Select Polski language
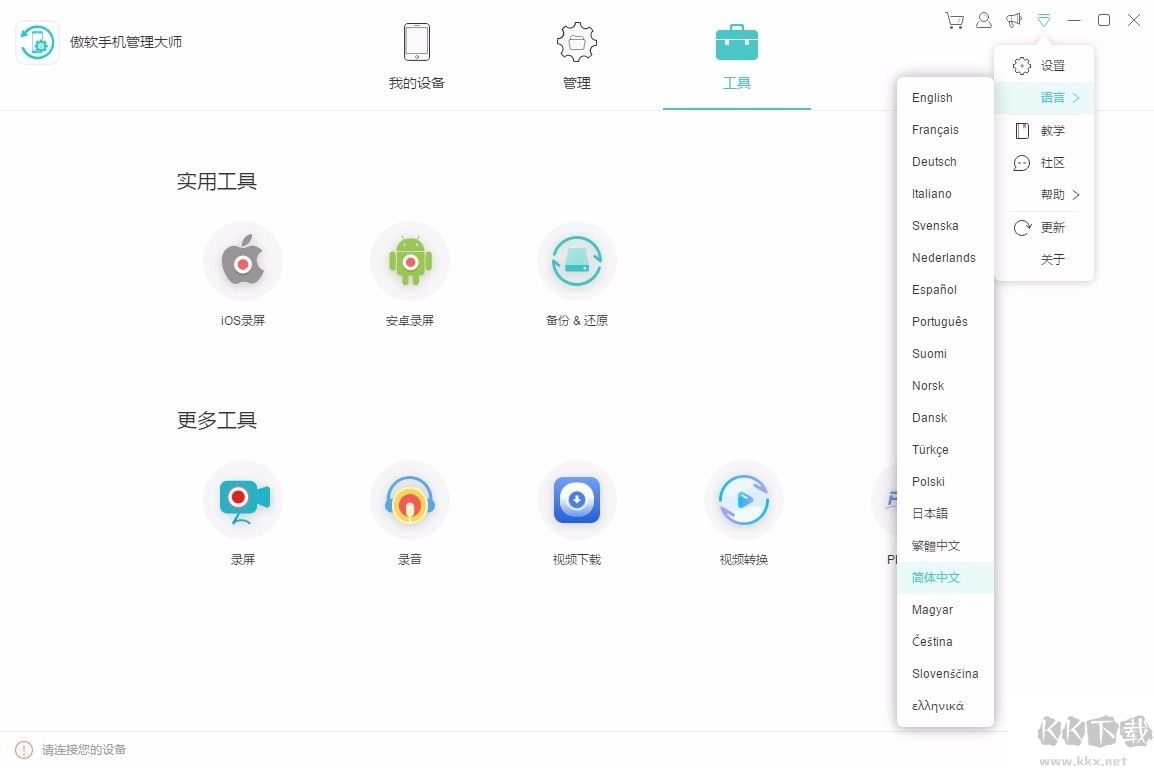Image resolution: width=1154 pixels, height=768 pixels. click(945, 482)
